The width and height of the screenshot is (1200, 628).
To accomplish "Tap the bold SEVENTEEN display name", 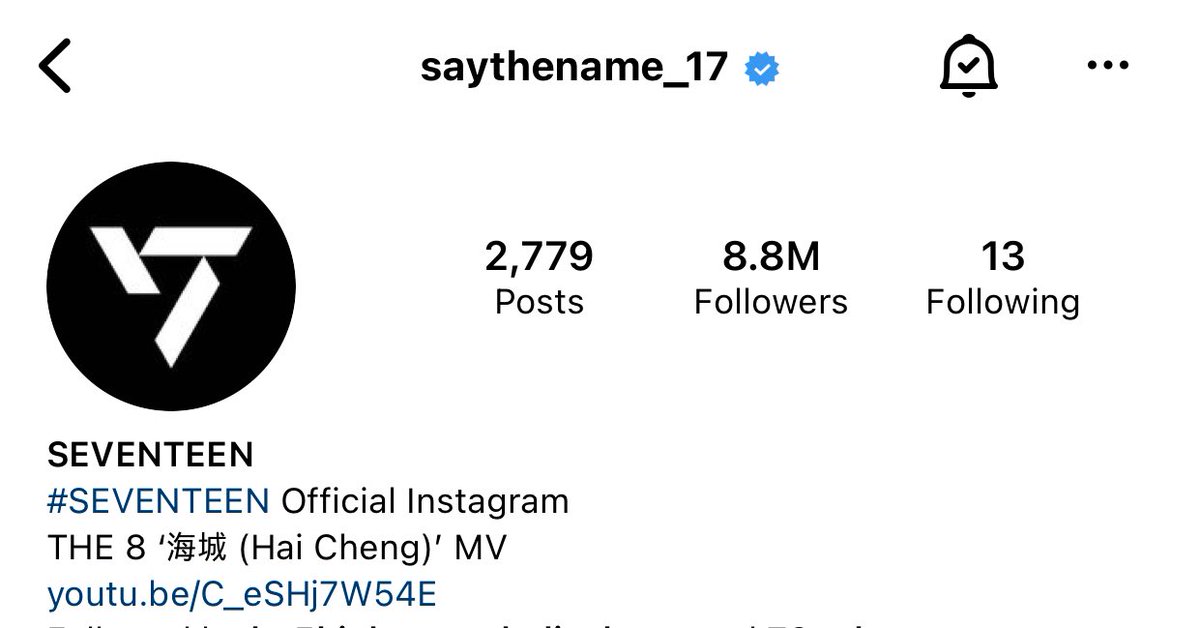I will tap(150, 455).
